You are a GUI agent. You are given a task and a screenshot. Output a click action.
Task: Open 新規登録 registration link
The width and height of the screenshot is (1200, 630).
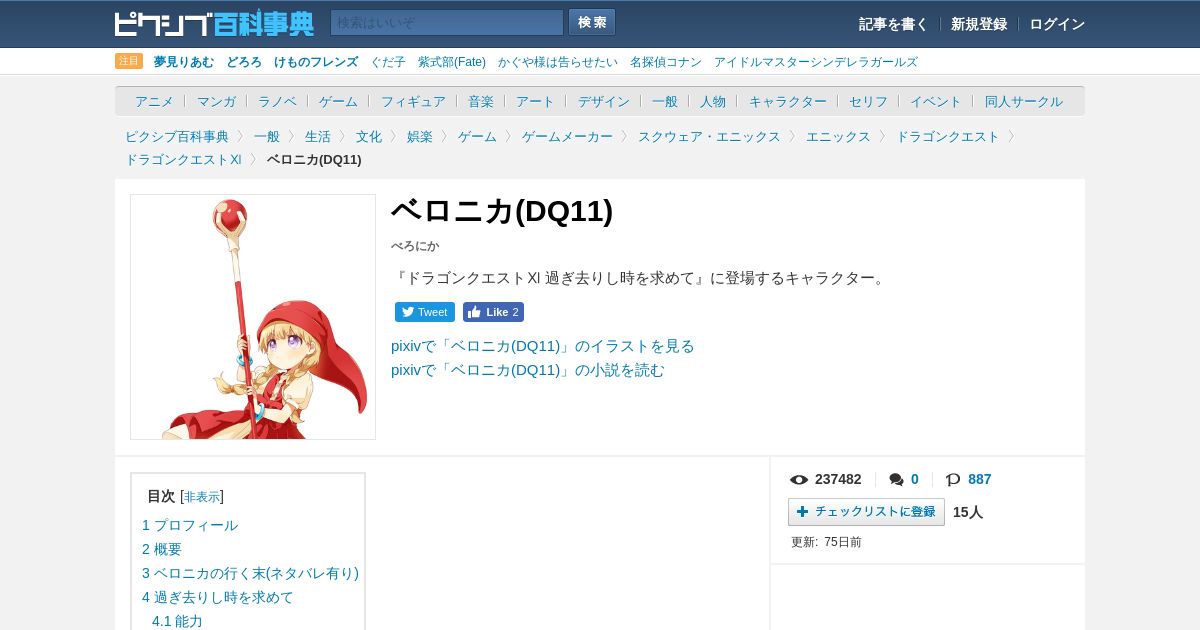tap(979, 24)
